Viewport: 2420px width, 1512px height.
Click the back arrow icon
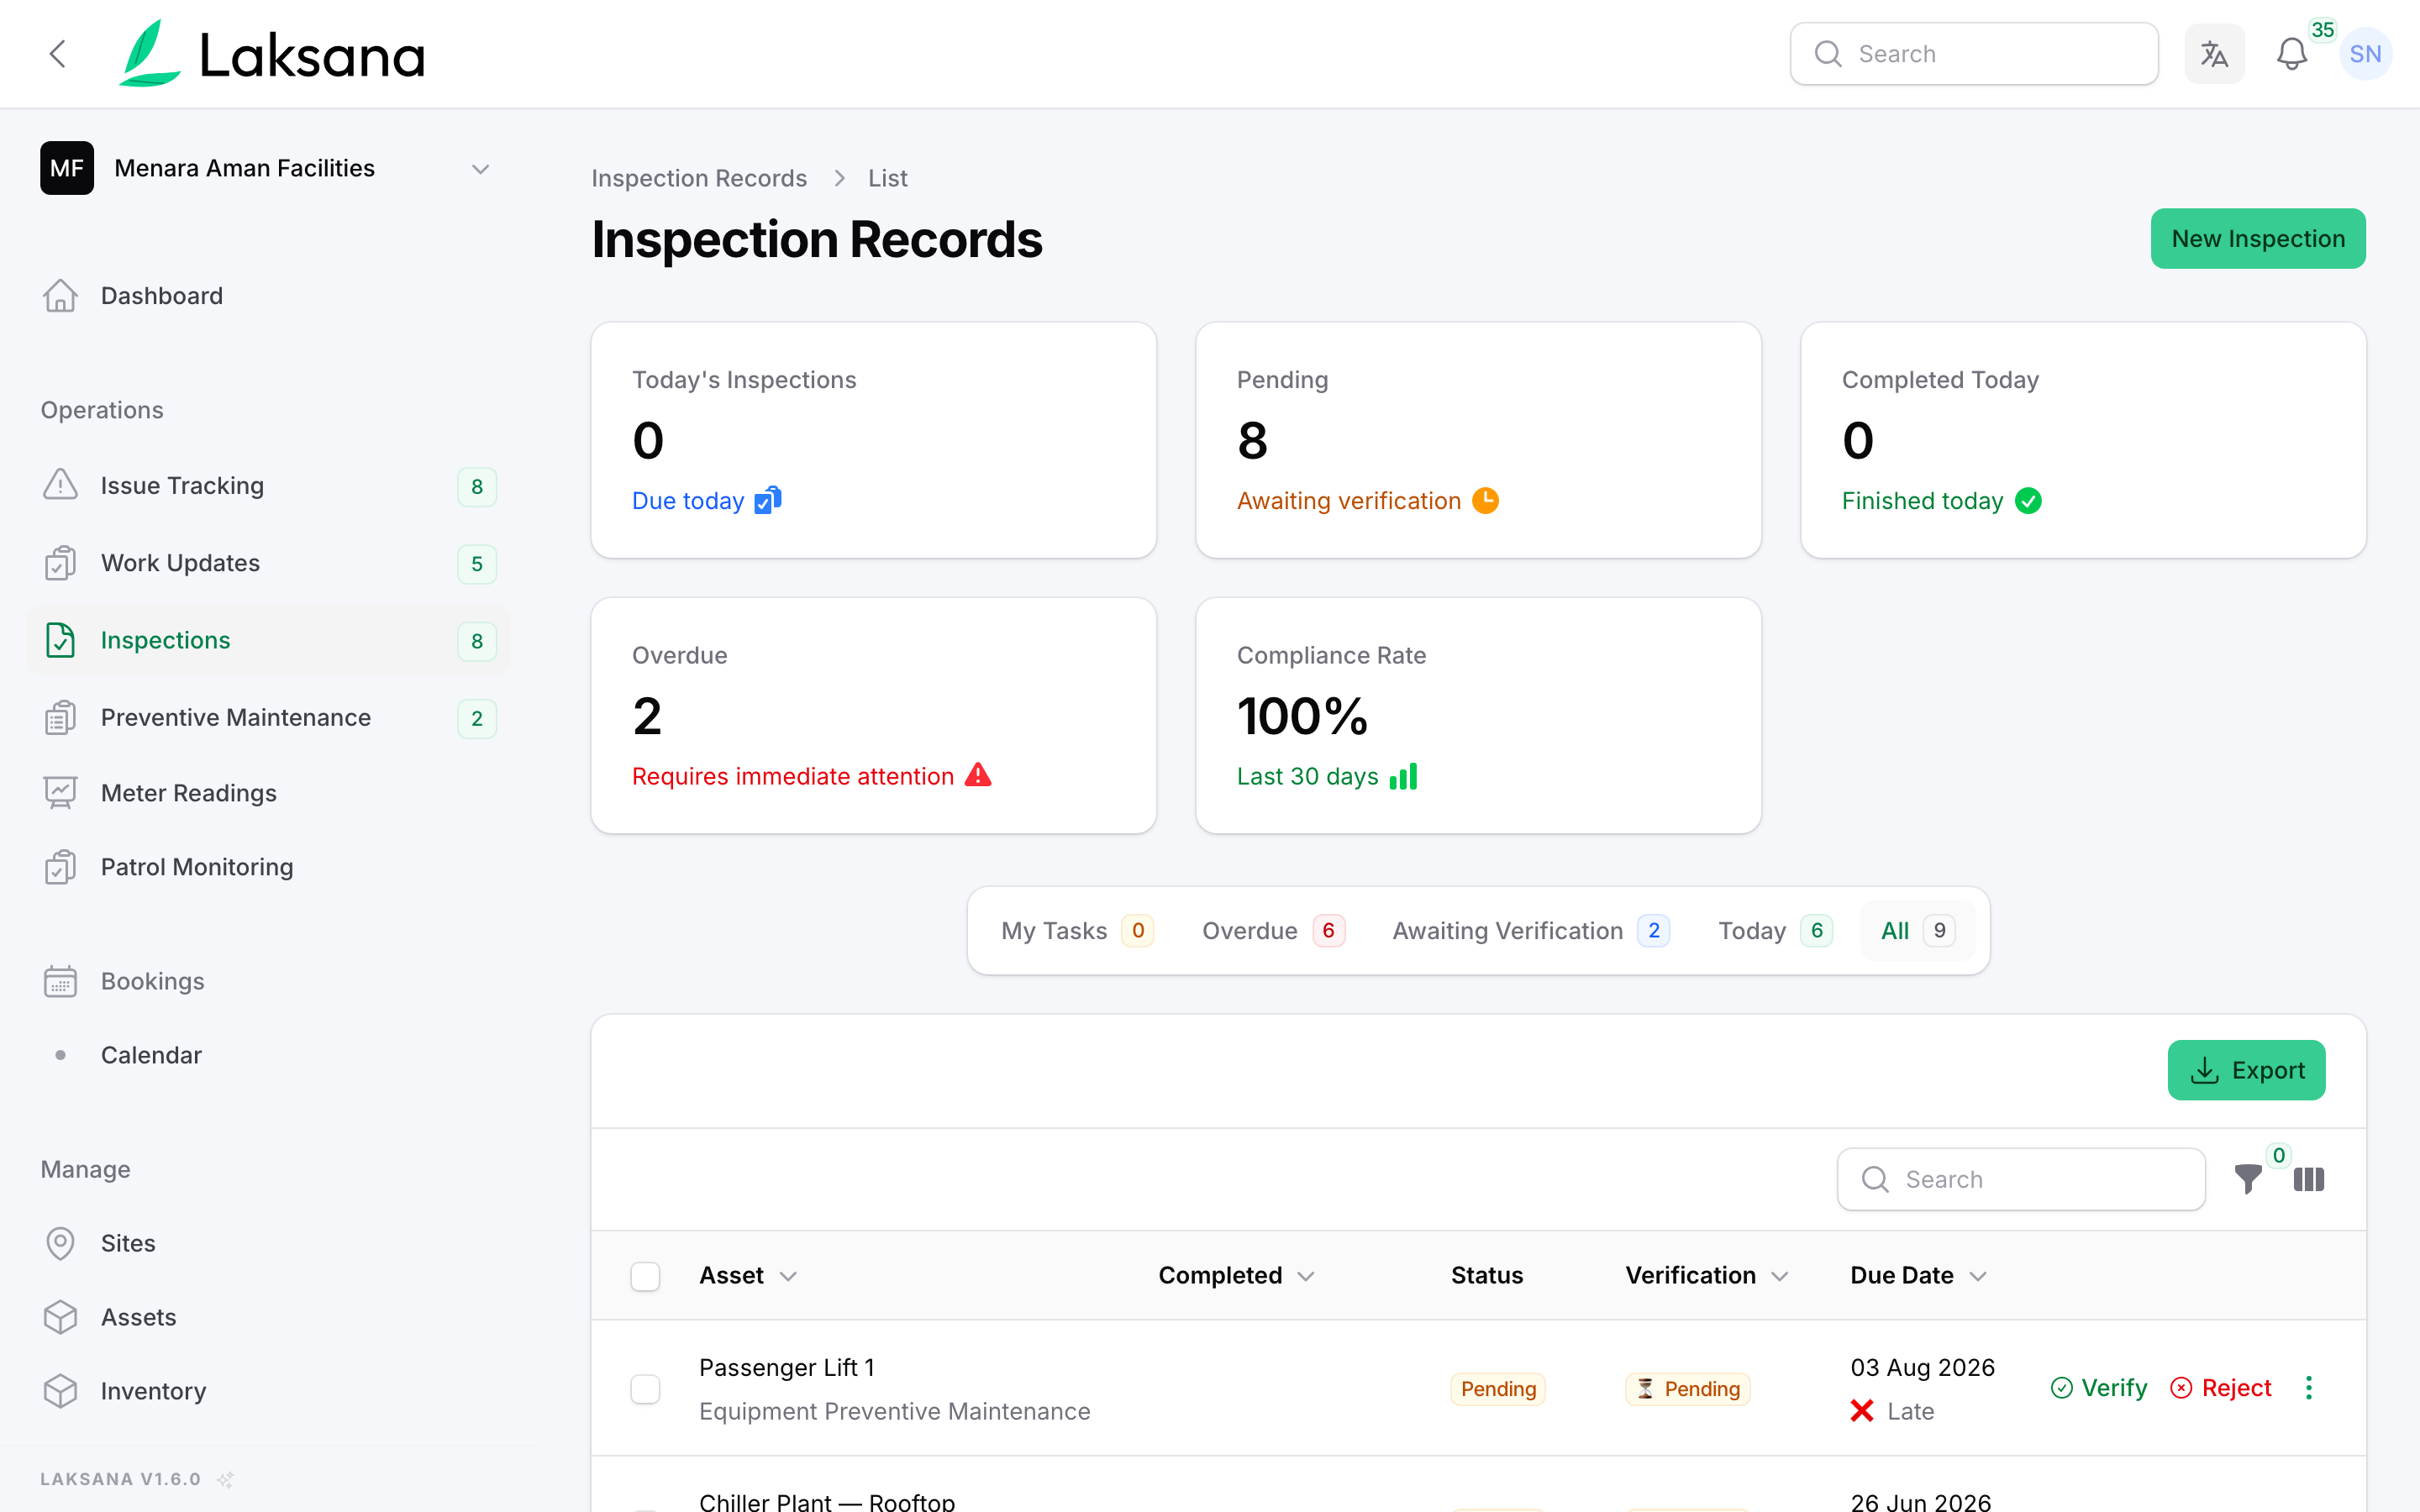point(58,54)
